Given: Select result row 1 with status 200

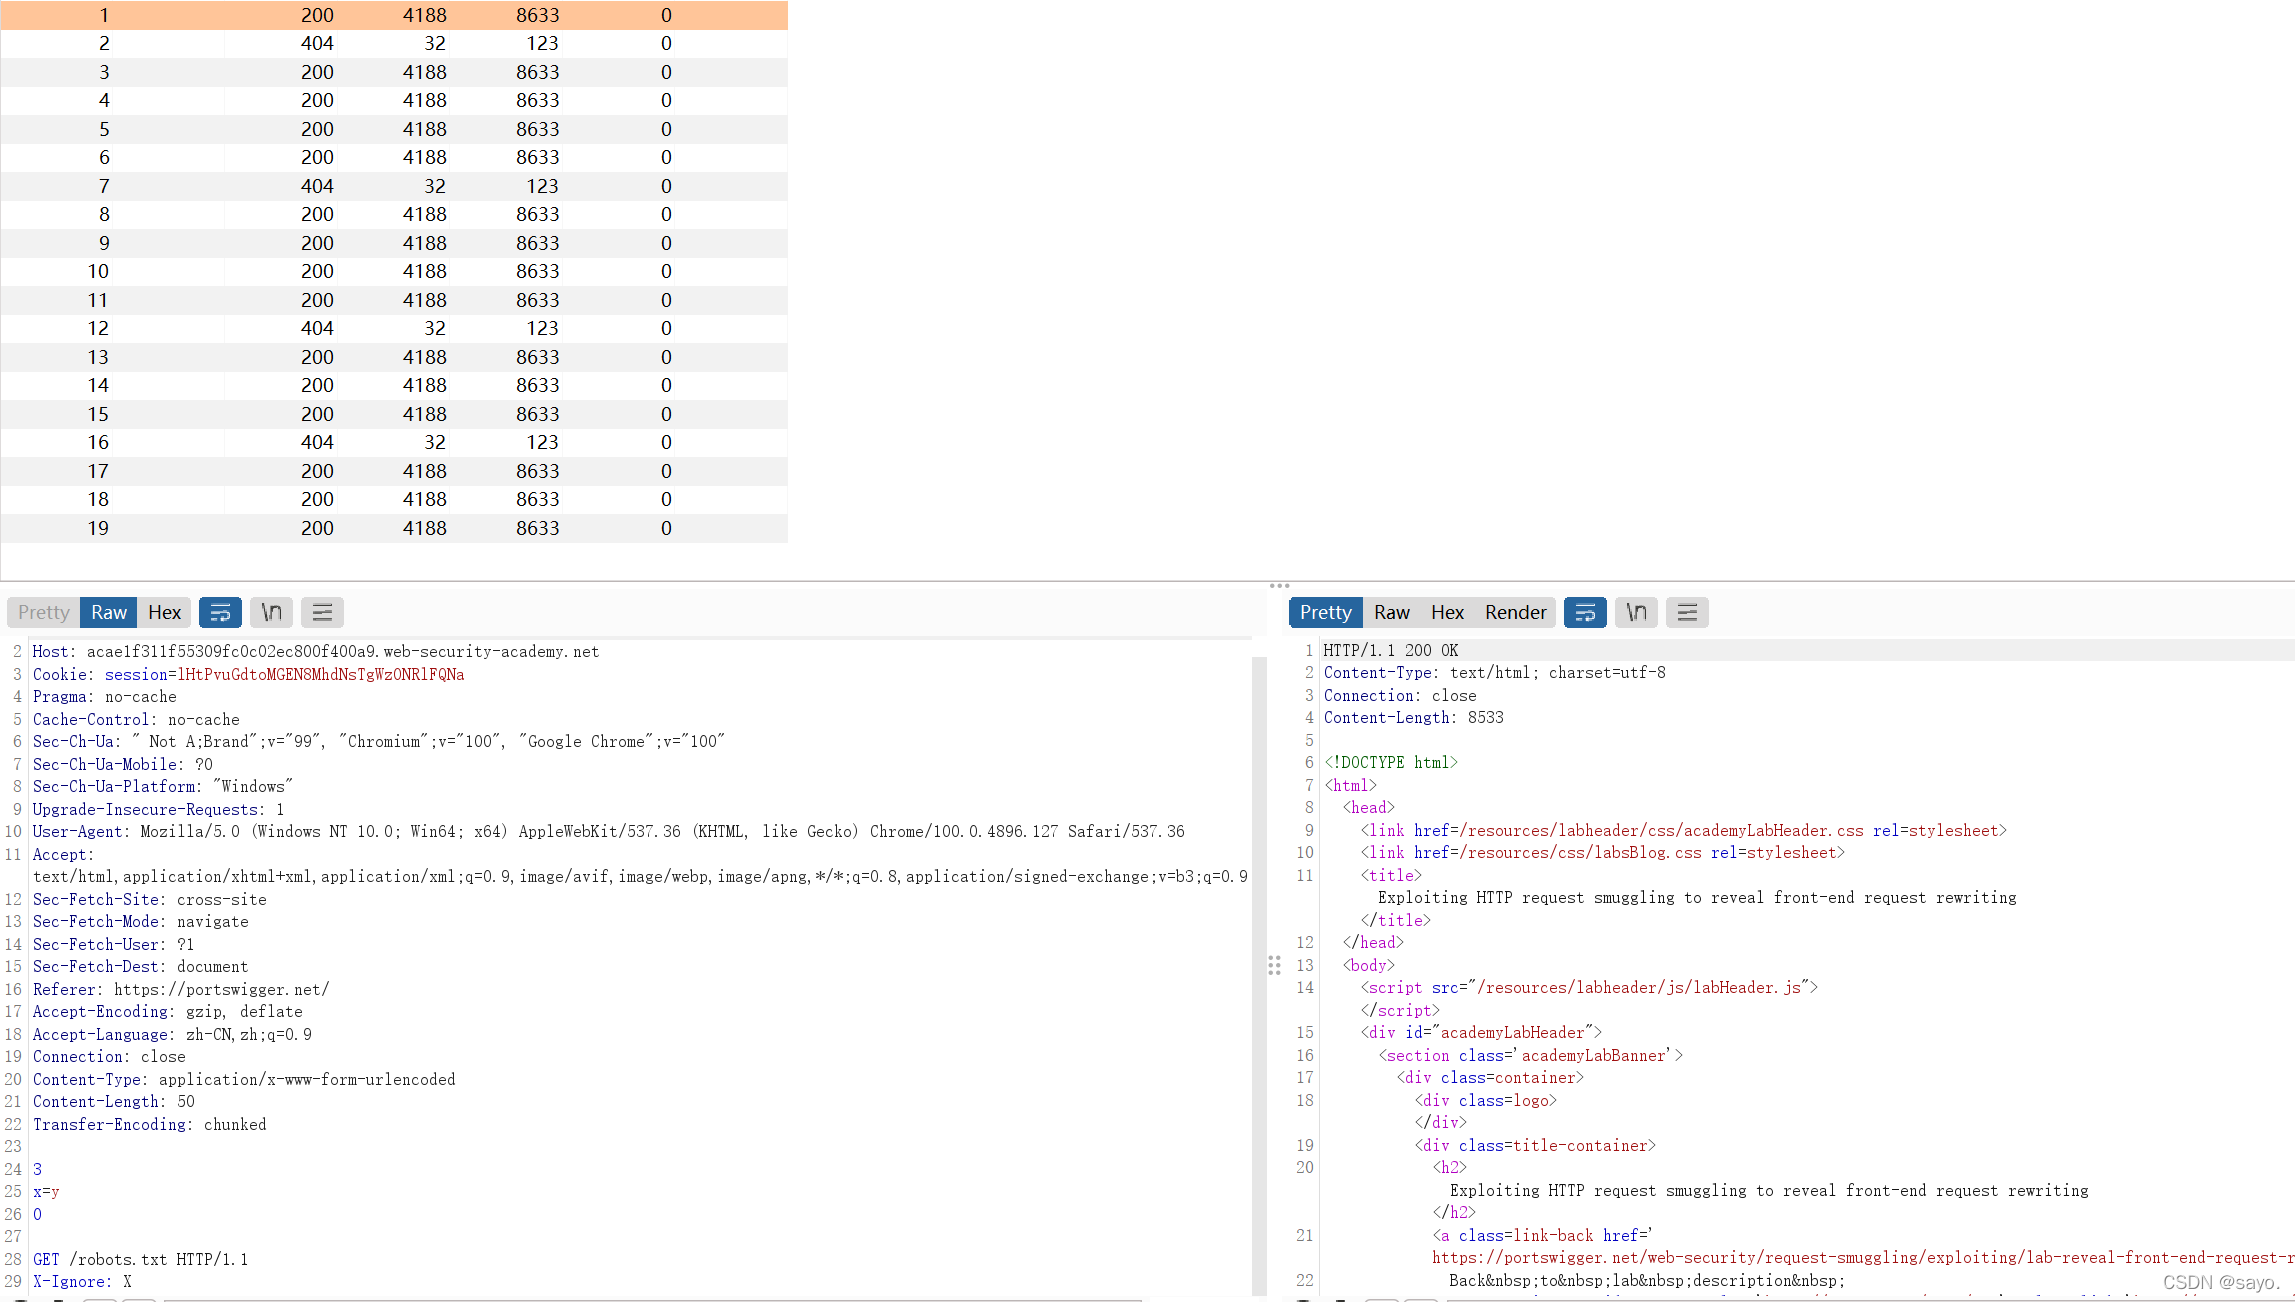Looking at the screenshot, I should pos(394,15).
